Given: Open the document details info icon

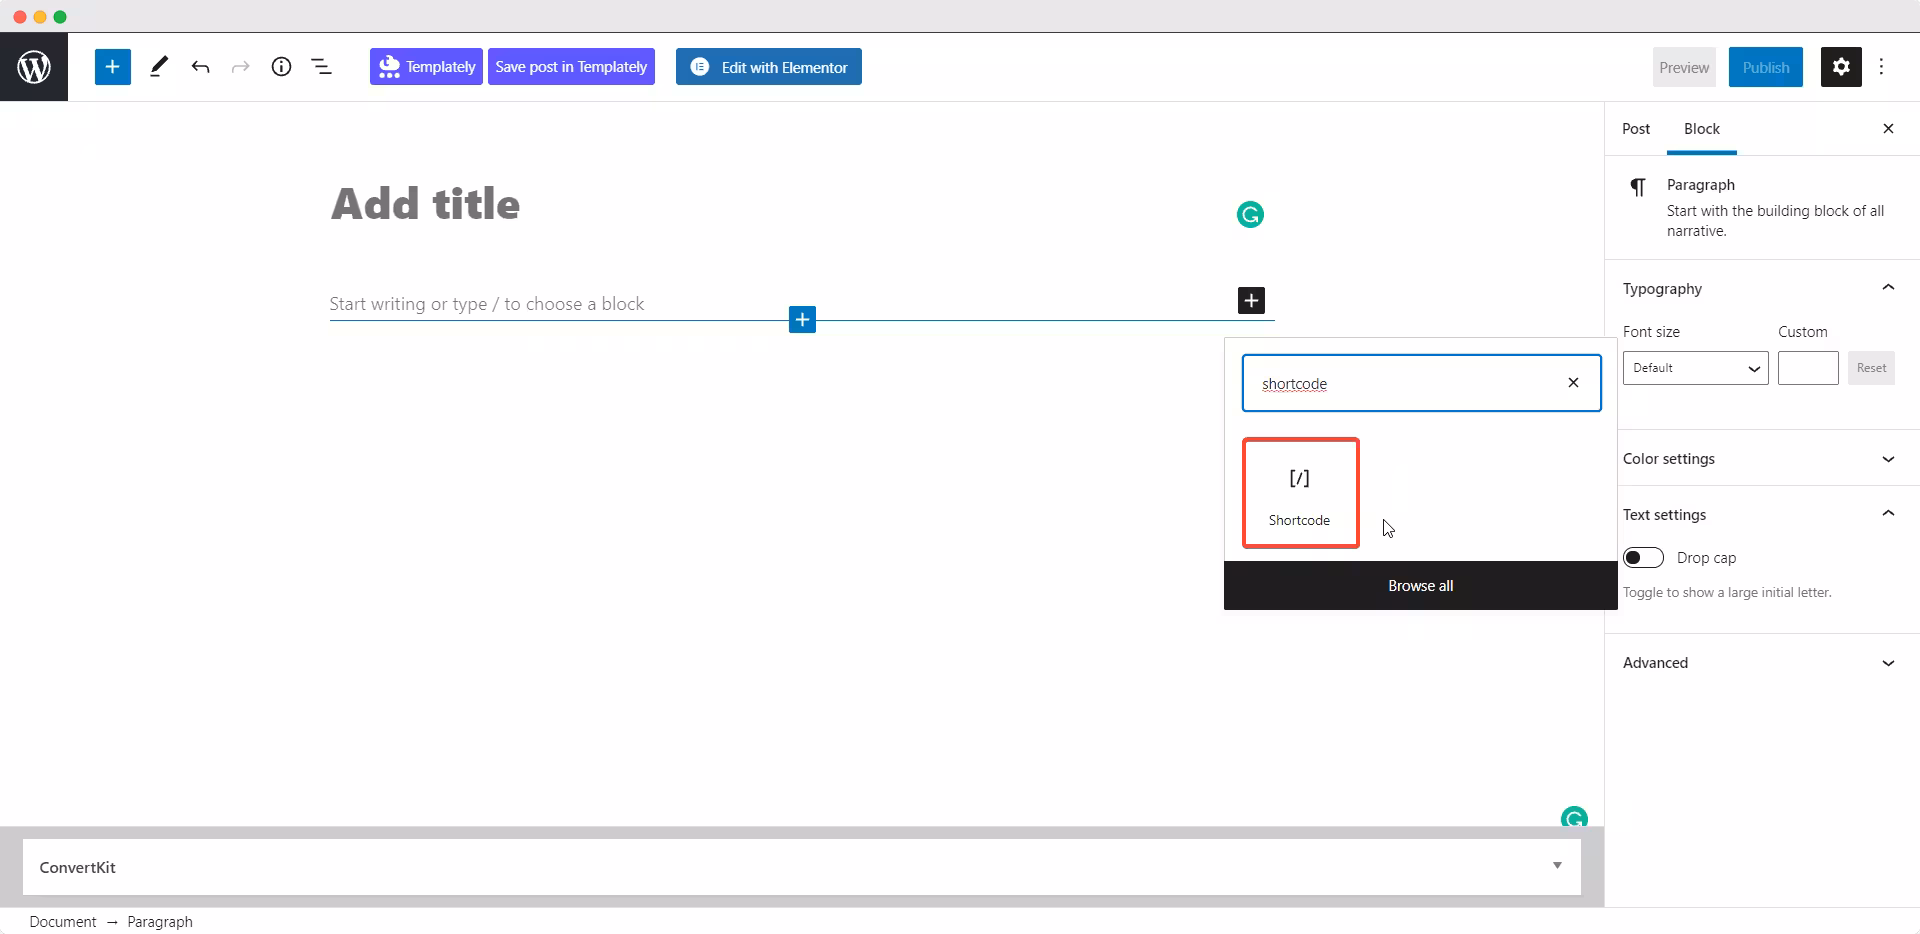Looking at the screenshot, I should pos(281,67).
